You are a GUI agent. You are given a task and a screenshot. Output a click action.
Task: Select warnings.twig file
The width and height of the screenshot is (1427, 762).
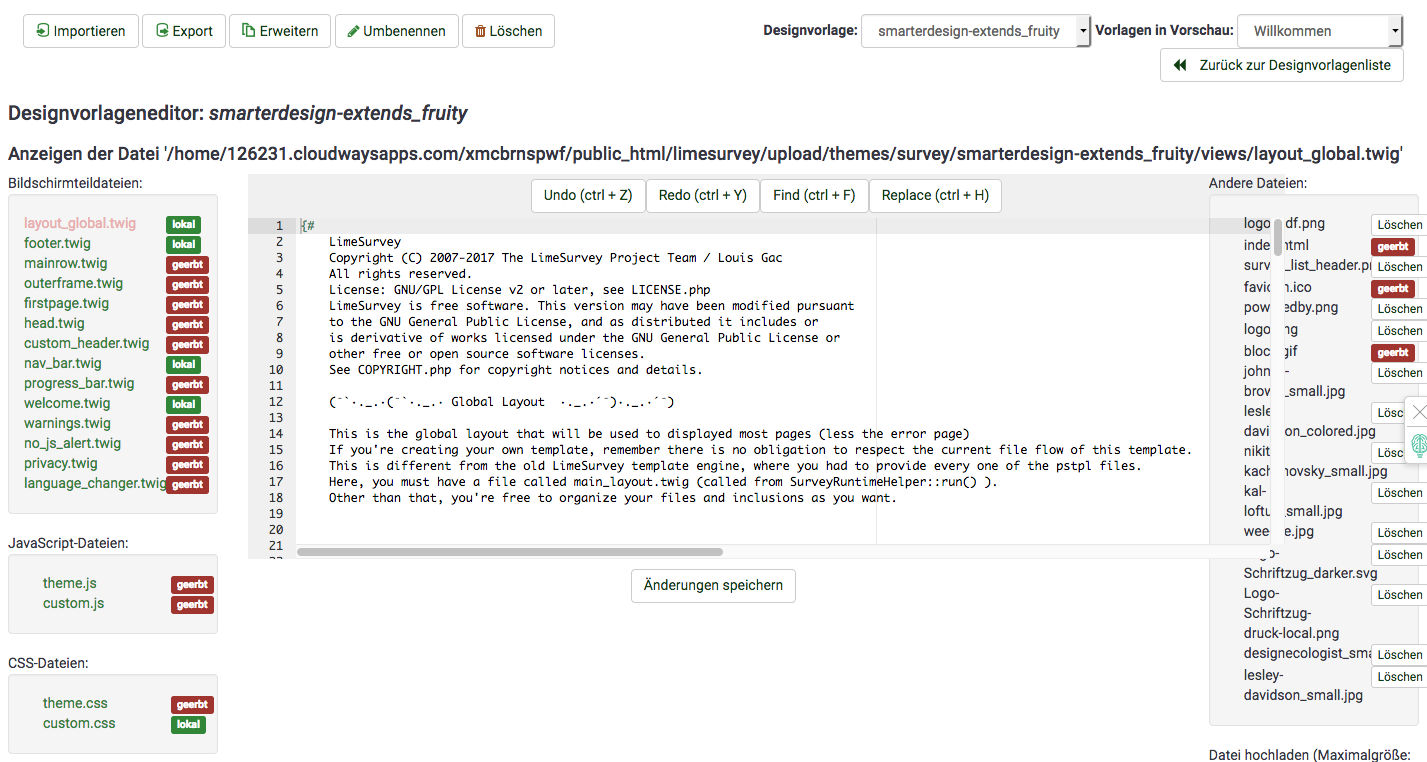tap(68, 424)
